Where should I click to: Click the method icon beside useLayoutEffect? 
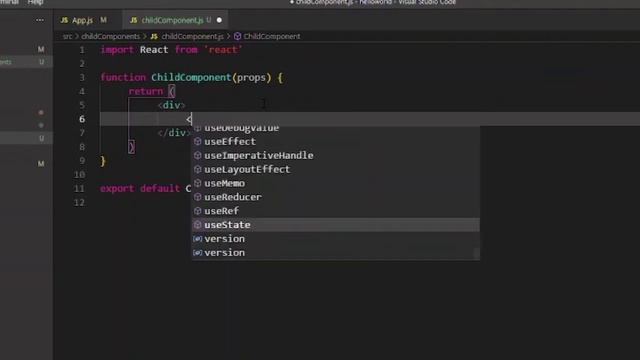point(198,169)
